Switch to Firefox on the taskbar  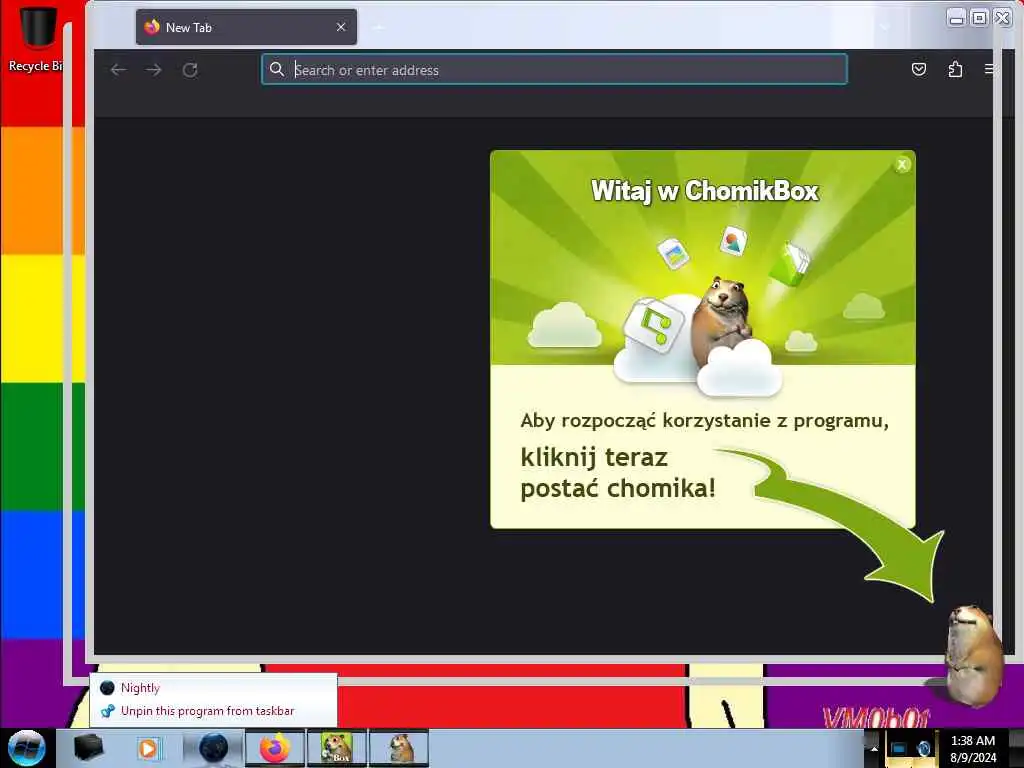tap(275, 748)
